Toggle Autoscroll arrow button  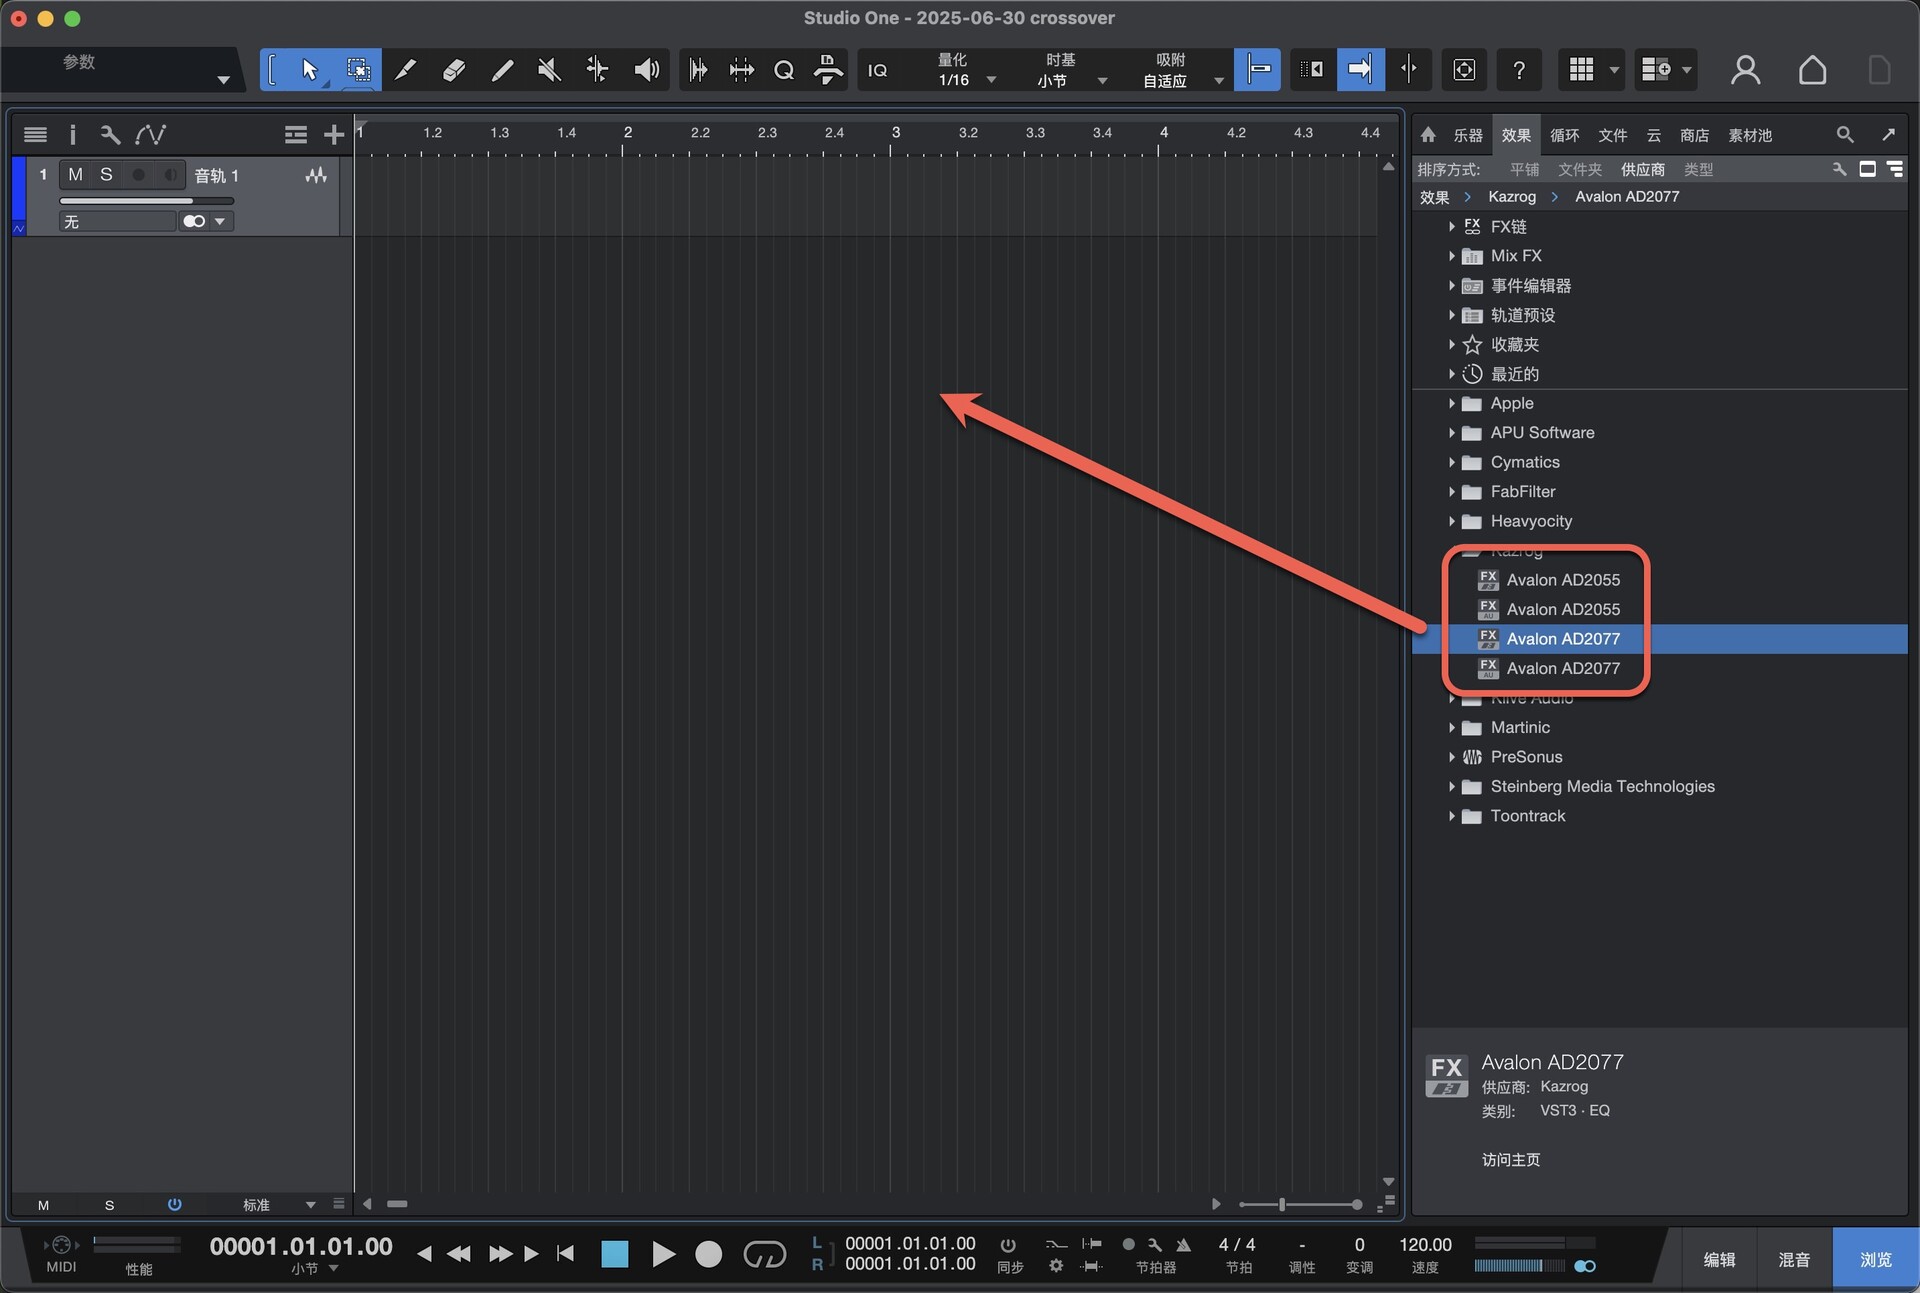(1360, 70)
